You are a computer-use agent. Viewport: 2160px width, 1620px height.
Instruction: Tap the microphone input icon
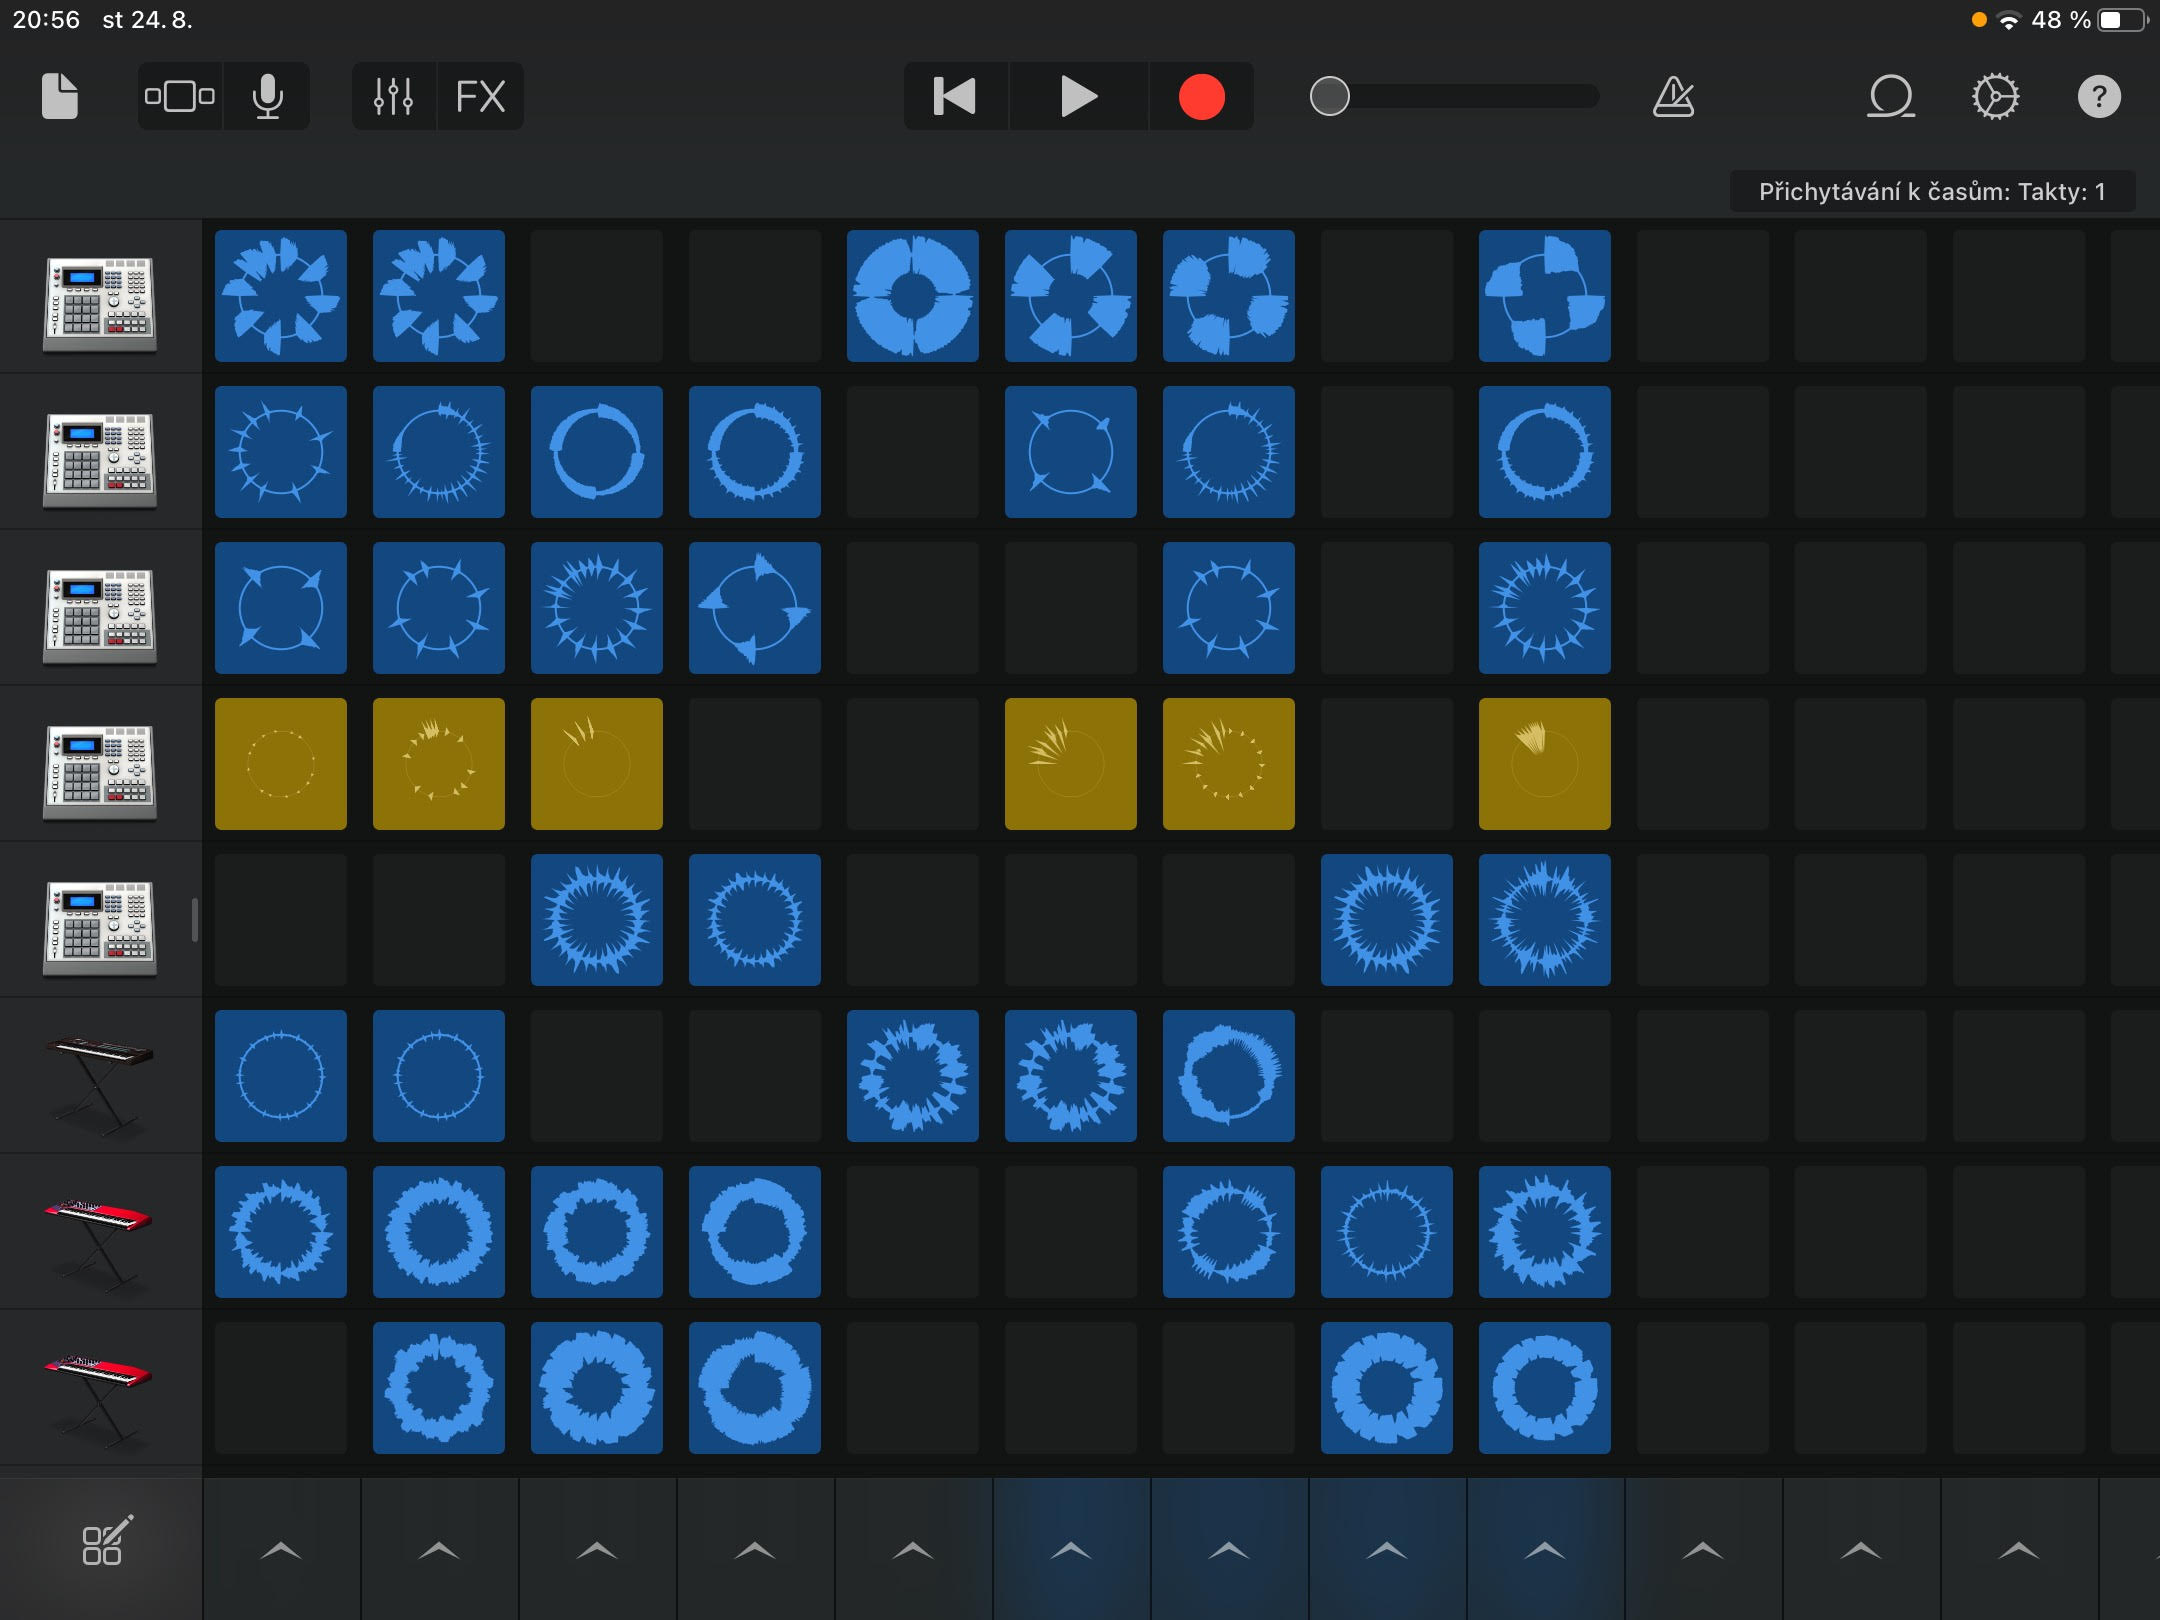tap(267, 97)
